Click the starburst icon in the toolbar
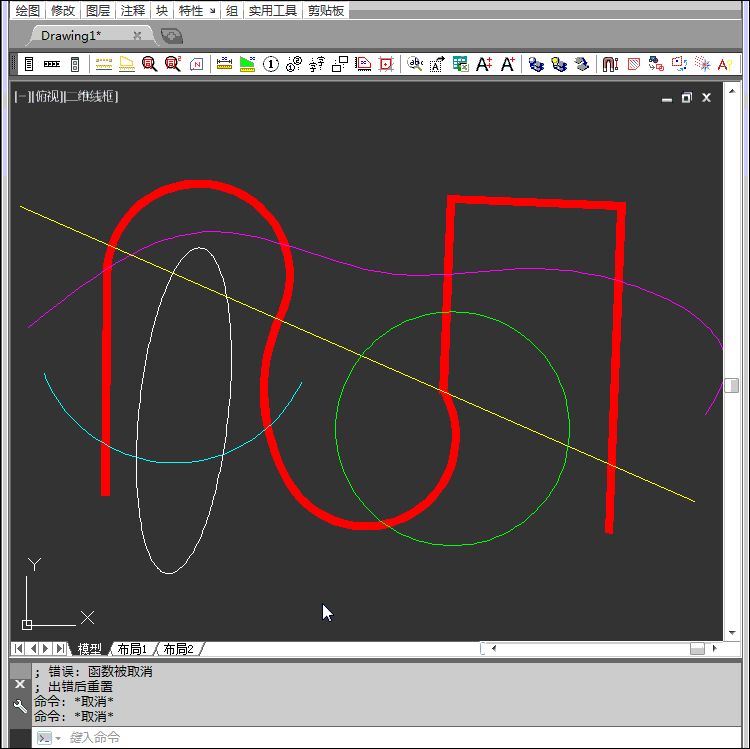The height and width of the screenshot is (749, 750). pyautogui.click(x=703, y=64)
